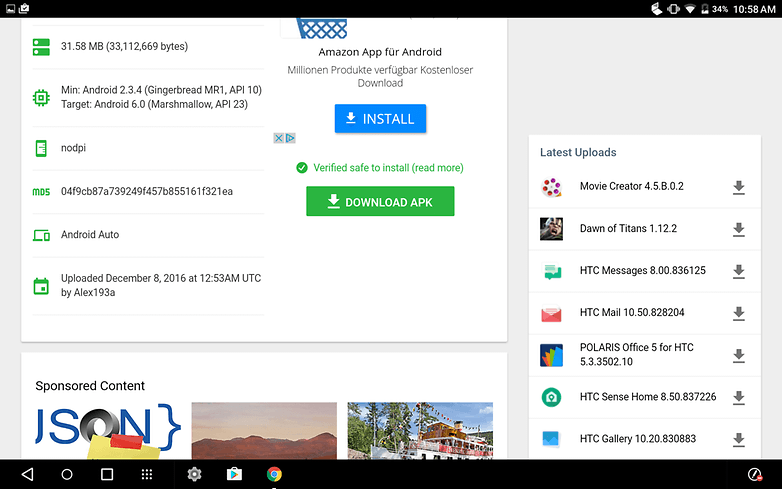The image size is (782, 489).
Task: Open the HTC Sense Home 8.50.837226 link
Action: coord(647,397)
